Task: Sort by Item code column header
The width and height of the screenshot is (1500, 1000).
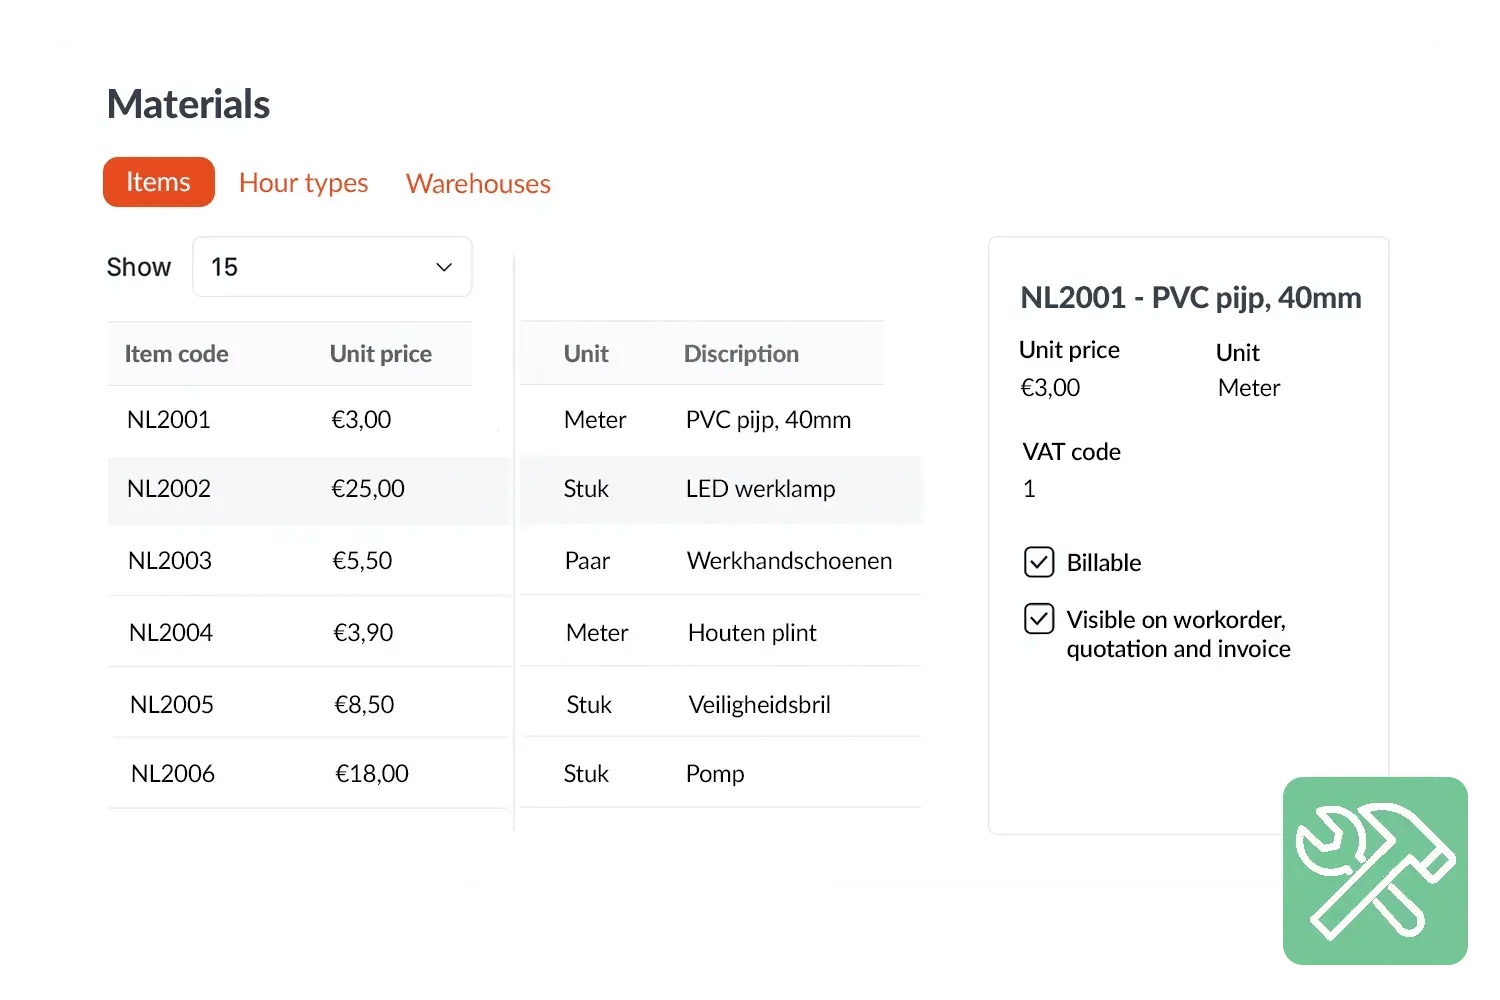Action: coord(176,354)
